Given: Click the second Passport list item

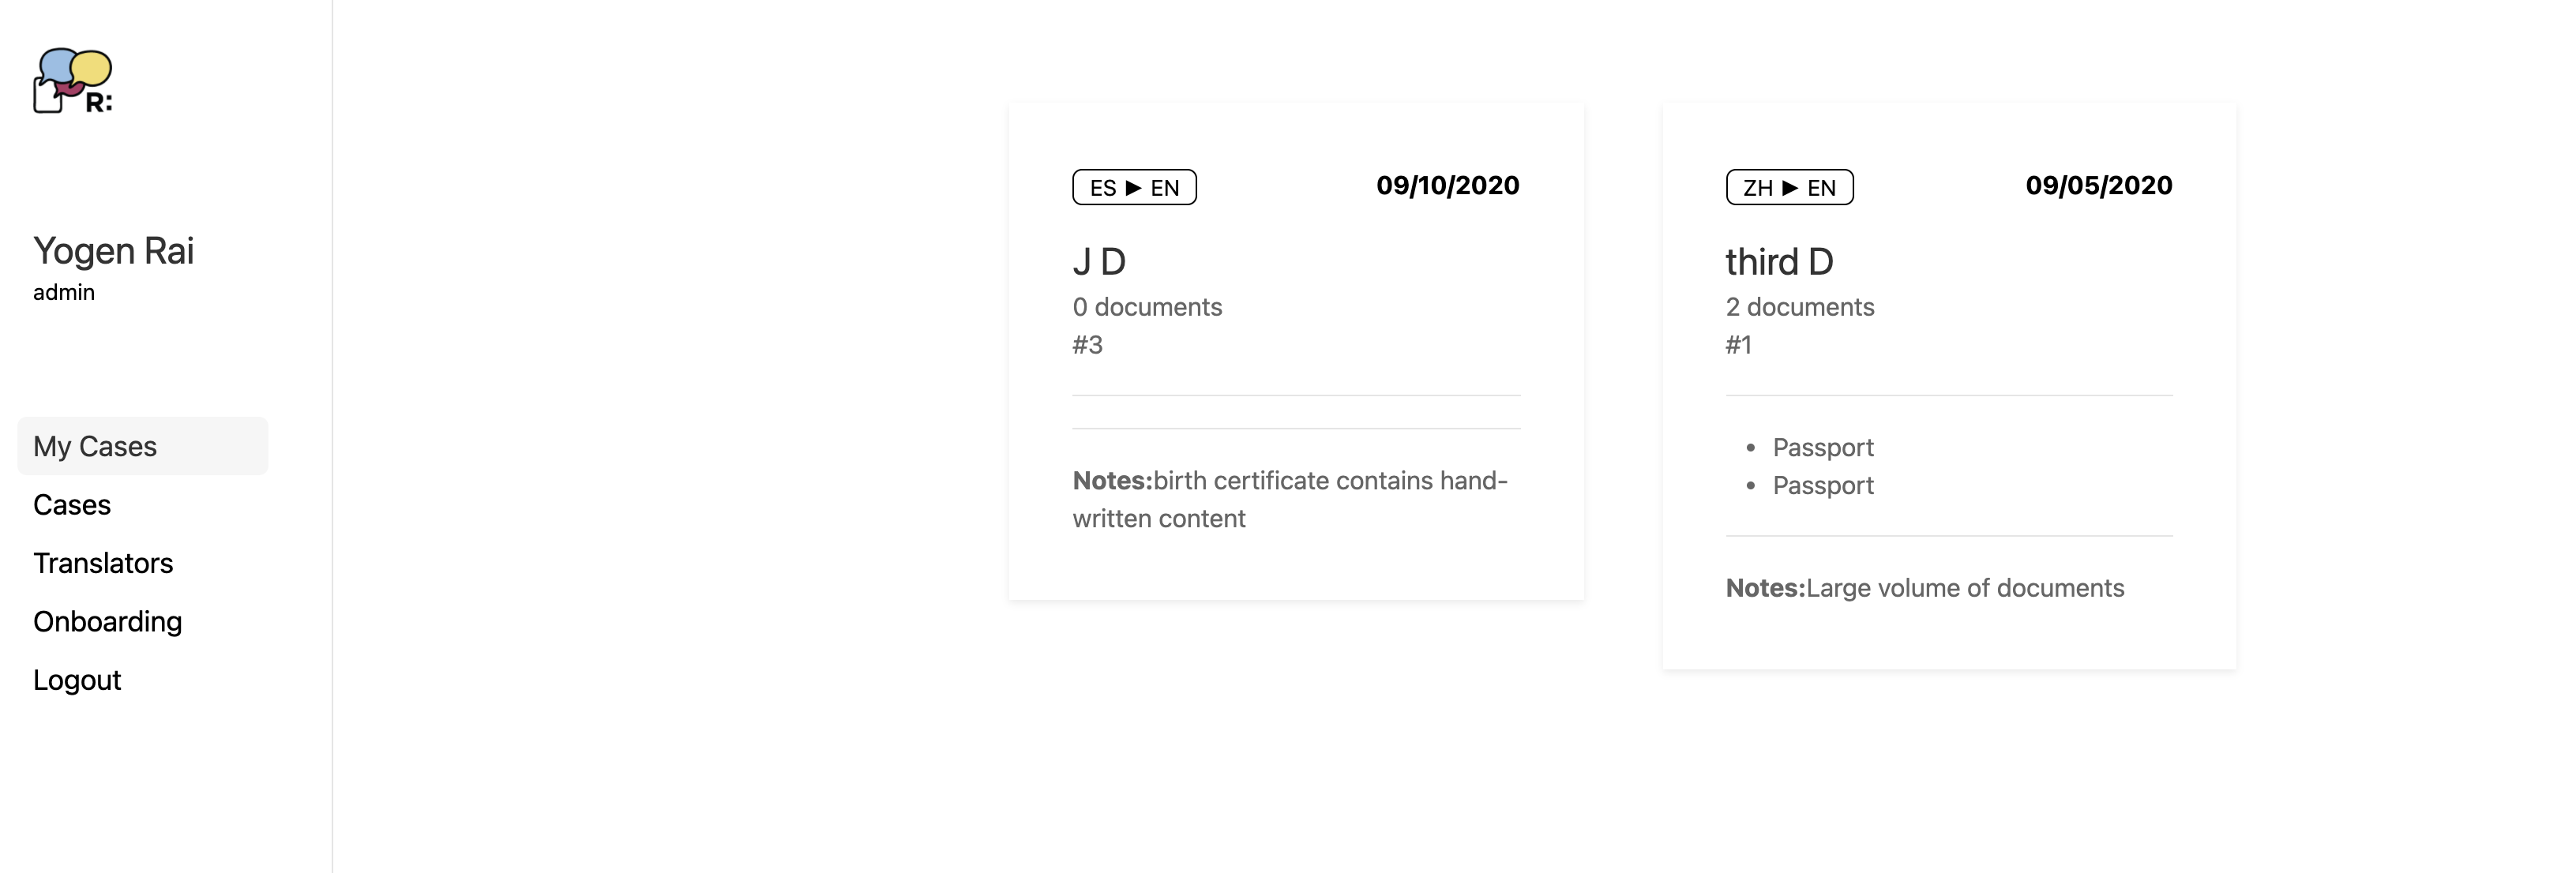Looking at the screenshot, I should [x=1823, y=485].
